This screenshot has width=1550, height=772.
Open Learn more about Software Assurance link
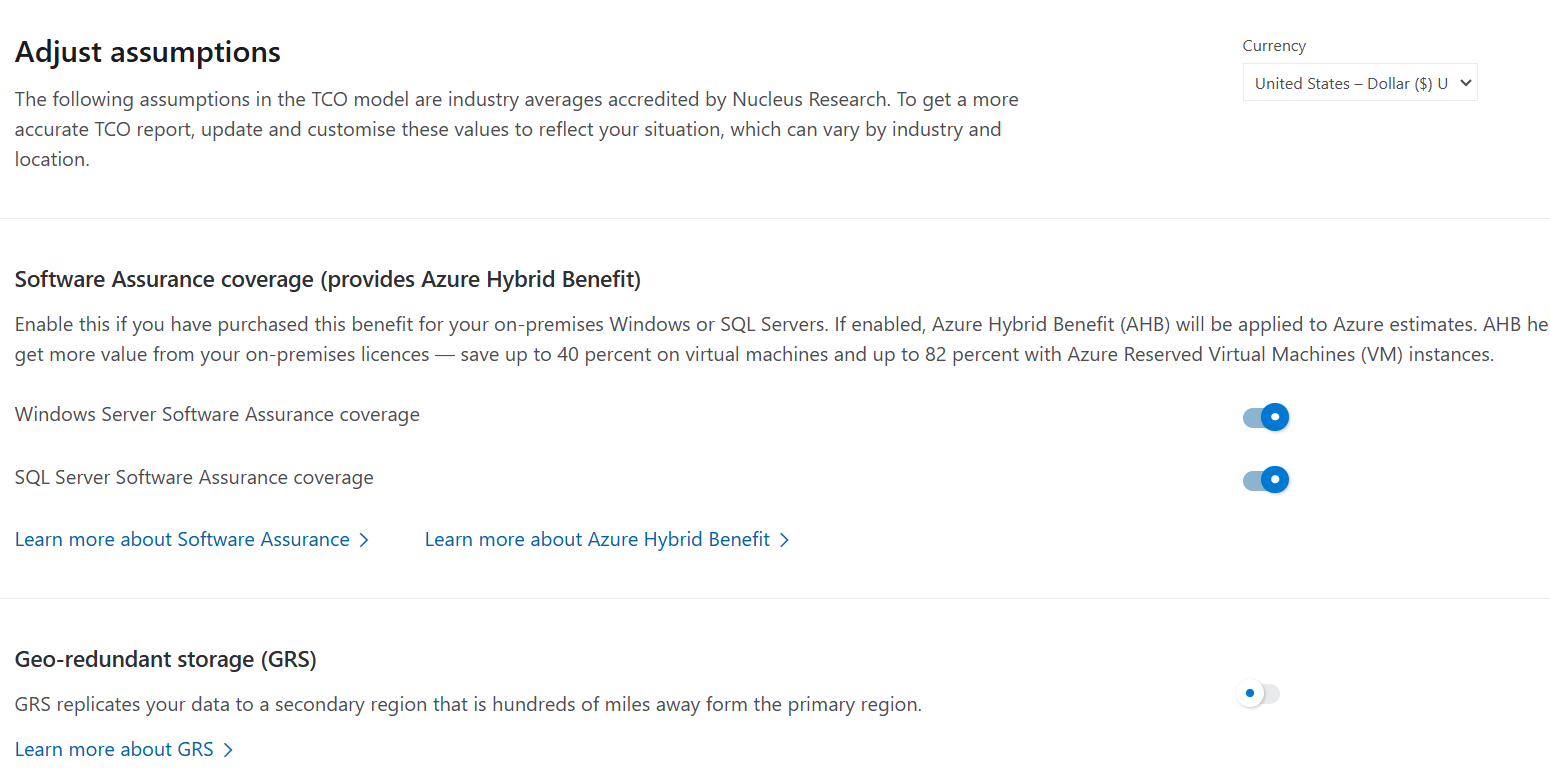[x=182, y=540]
